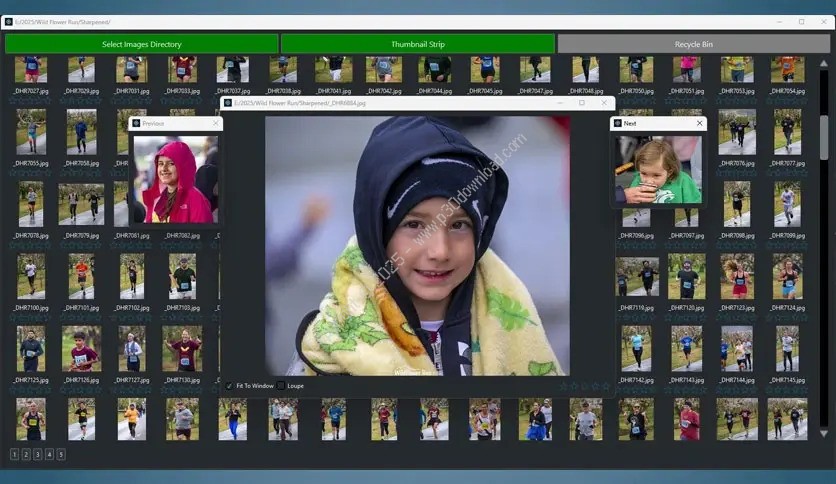The width and height of the screenshot is (836, 484).
Task: Close the Next preview panel
Action: 699,123
